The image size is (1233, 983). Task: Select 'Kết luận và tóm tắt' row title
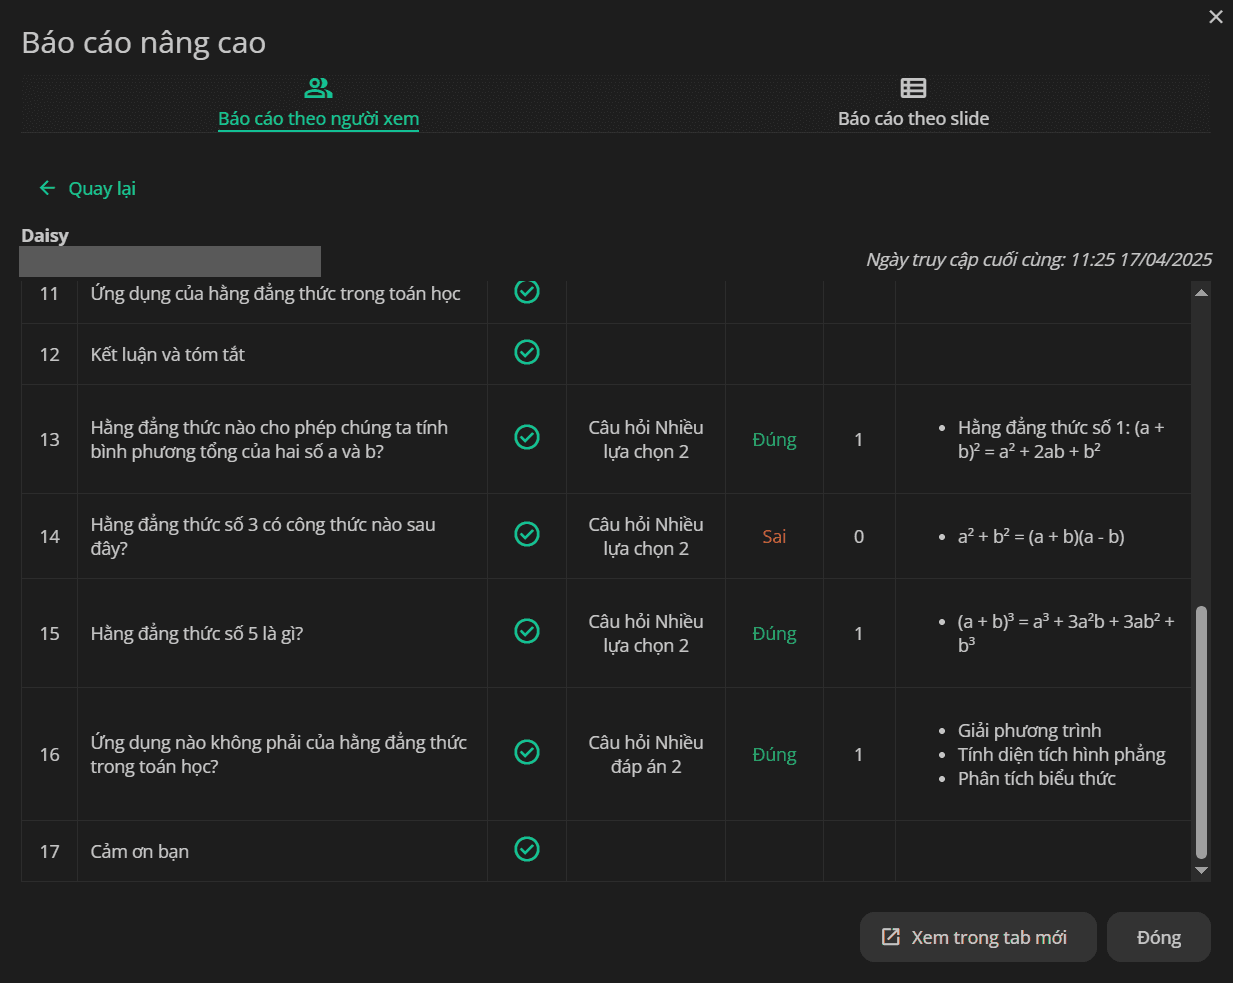[167, 354]
